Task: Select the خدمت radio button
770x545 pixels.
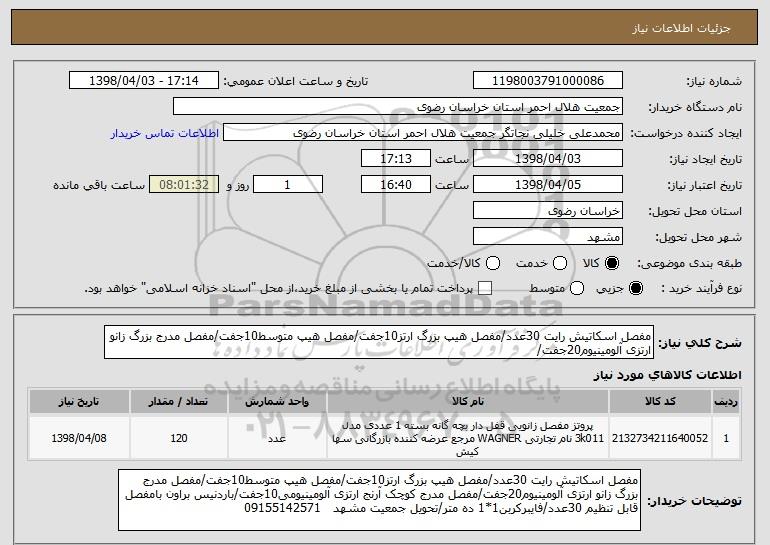Action: 560,263
